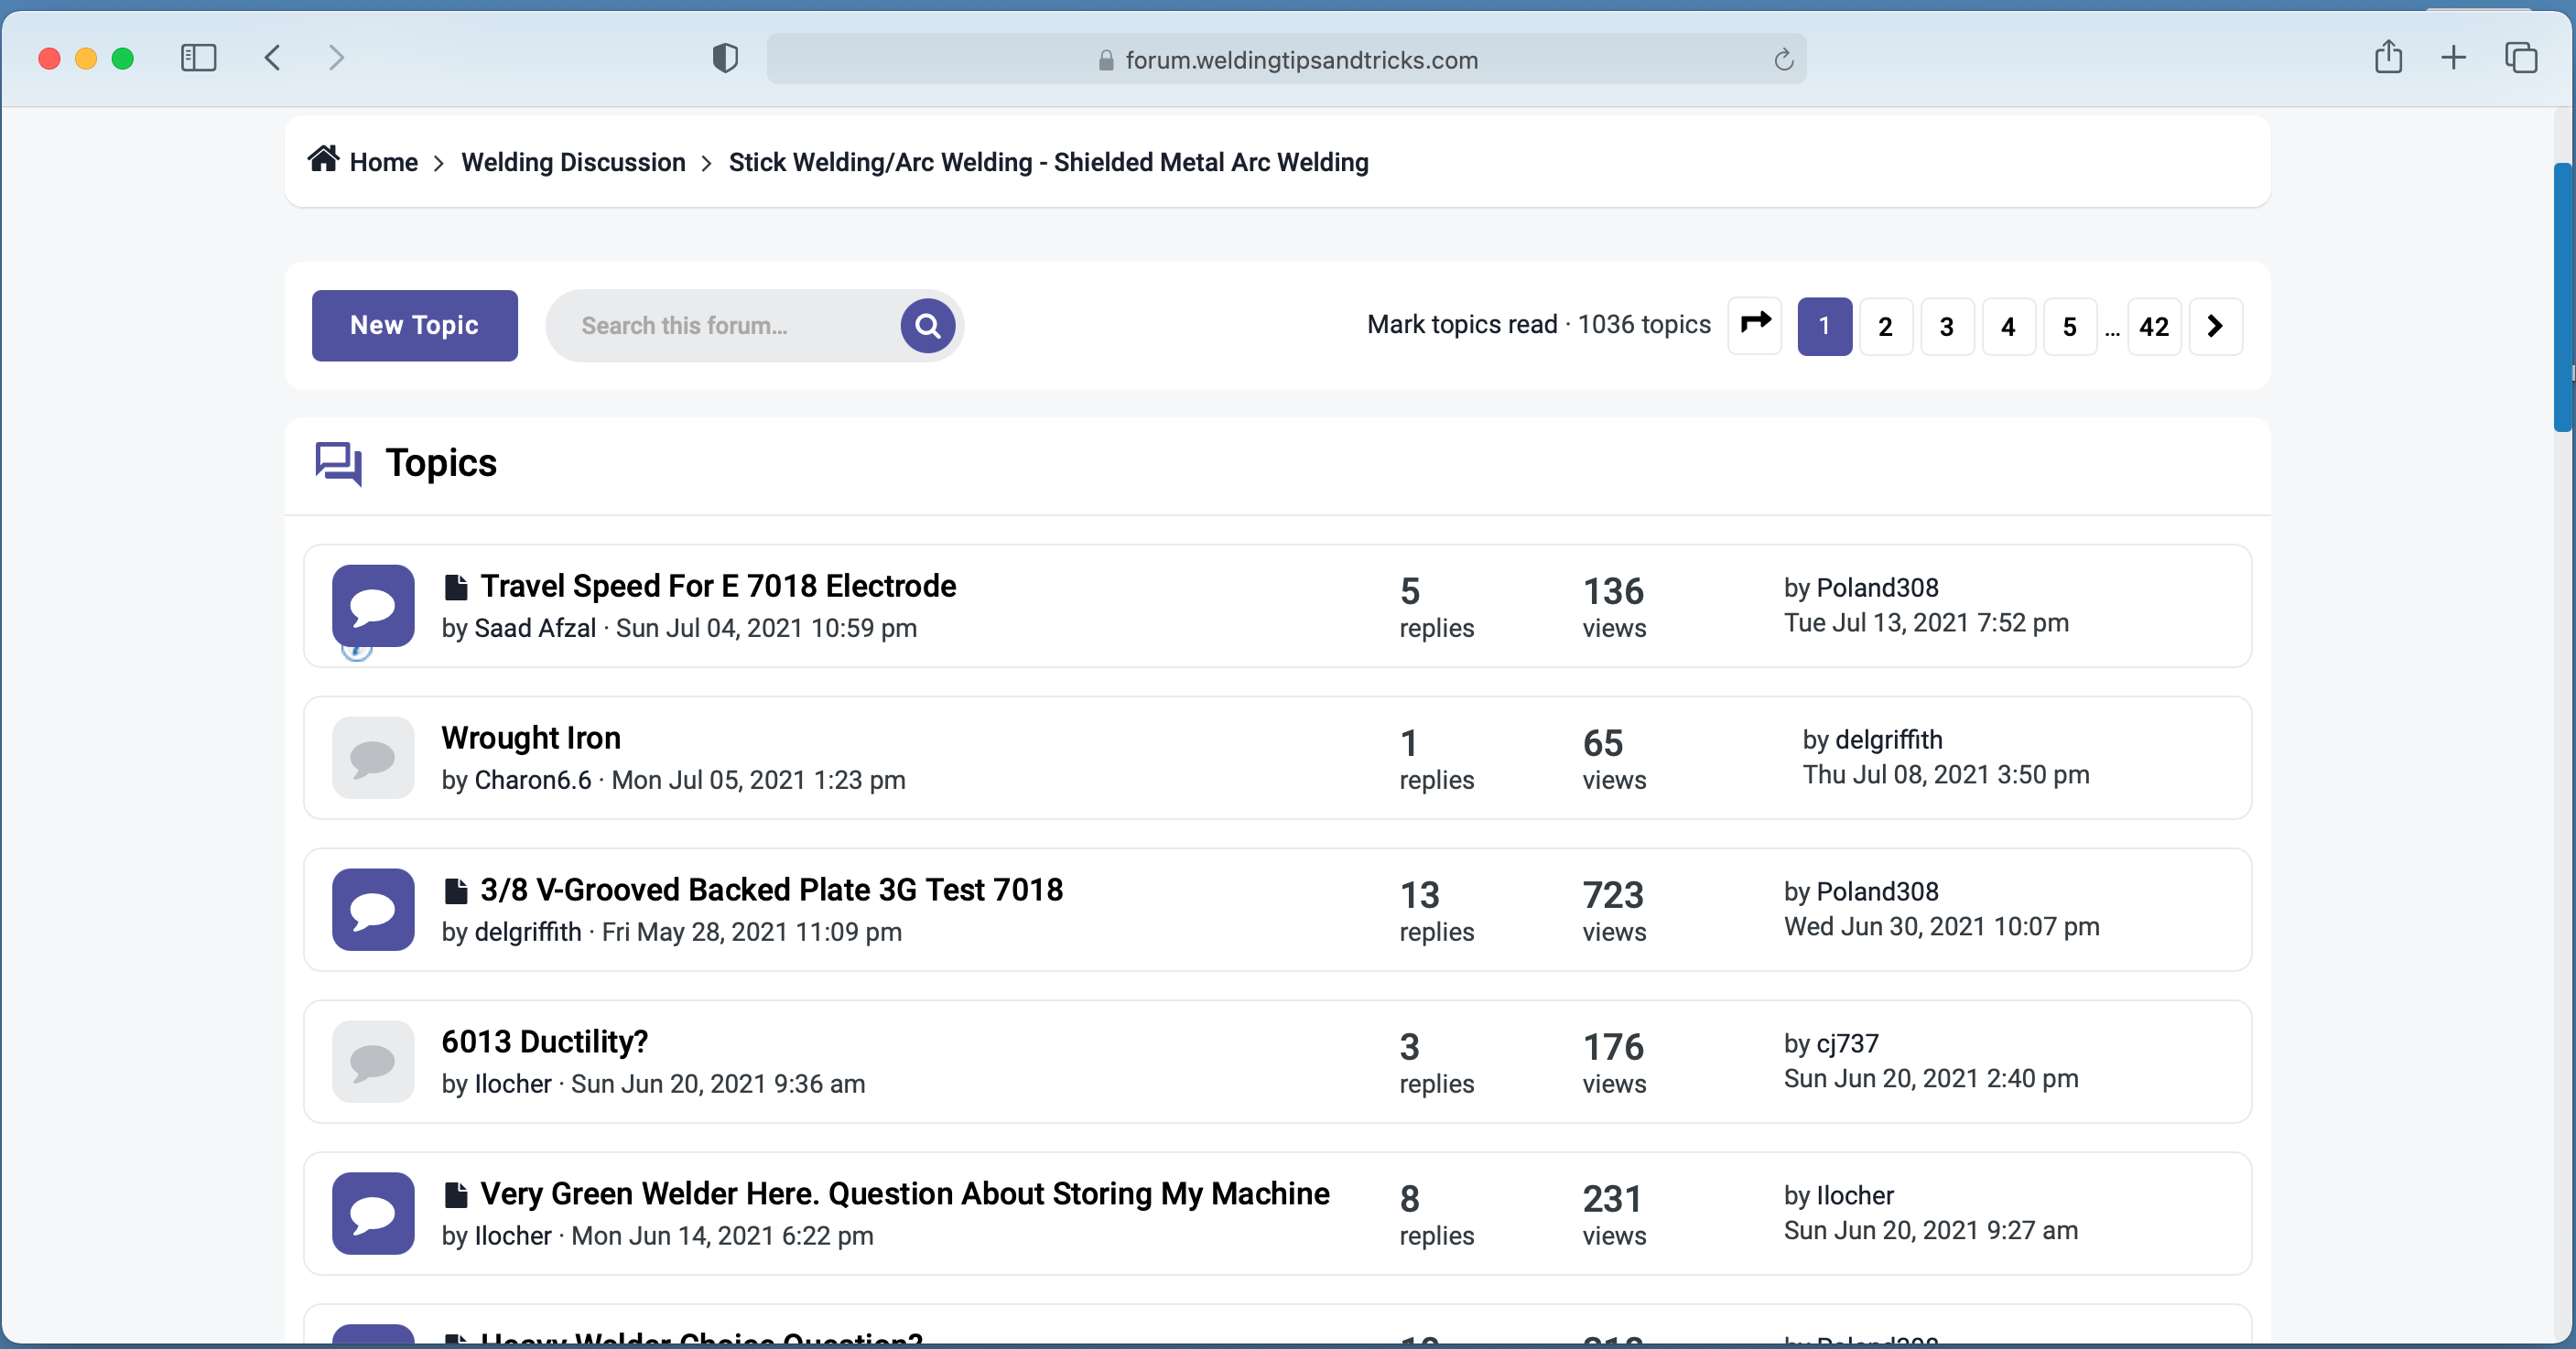Click the Travel Speed topic bubble icon

click(x=373, y=606)
